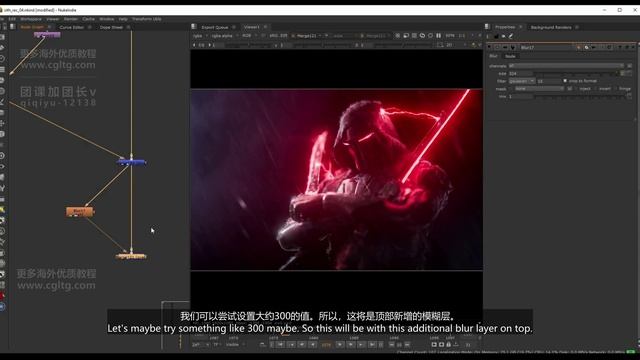This screenshot has height=360, width=640.
Task: Click the pause icon in Viewer toolbar
Action: [x=438, y=36]
